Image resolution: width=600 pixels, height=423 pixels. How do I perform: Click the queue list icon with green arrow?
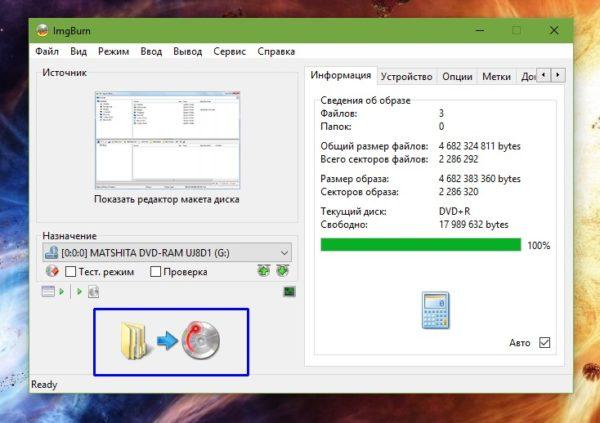[53, 292]
